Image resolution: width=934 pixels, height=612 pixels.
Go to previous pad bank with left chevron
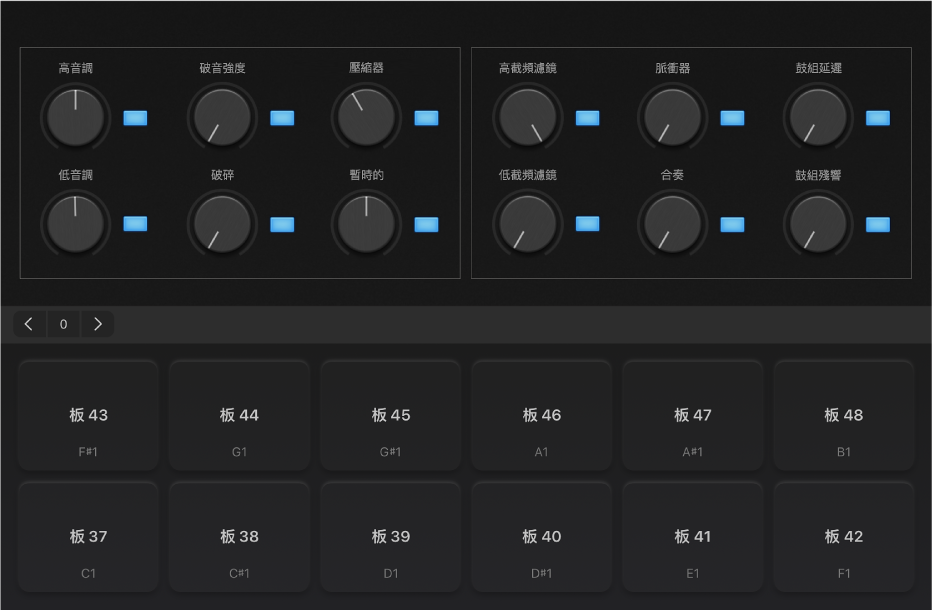tap(29, 324)
